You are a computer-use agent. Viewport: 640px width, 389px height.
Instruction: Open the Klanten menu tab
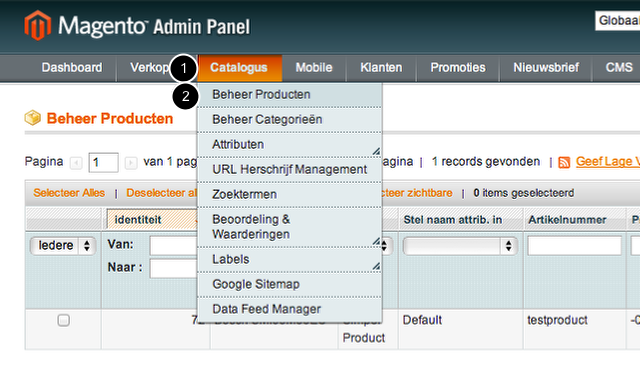(381, 68)
